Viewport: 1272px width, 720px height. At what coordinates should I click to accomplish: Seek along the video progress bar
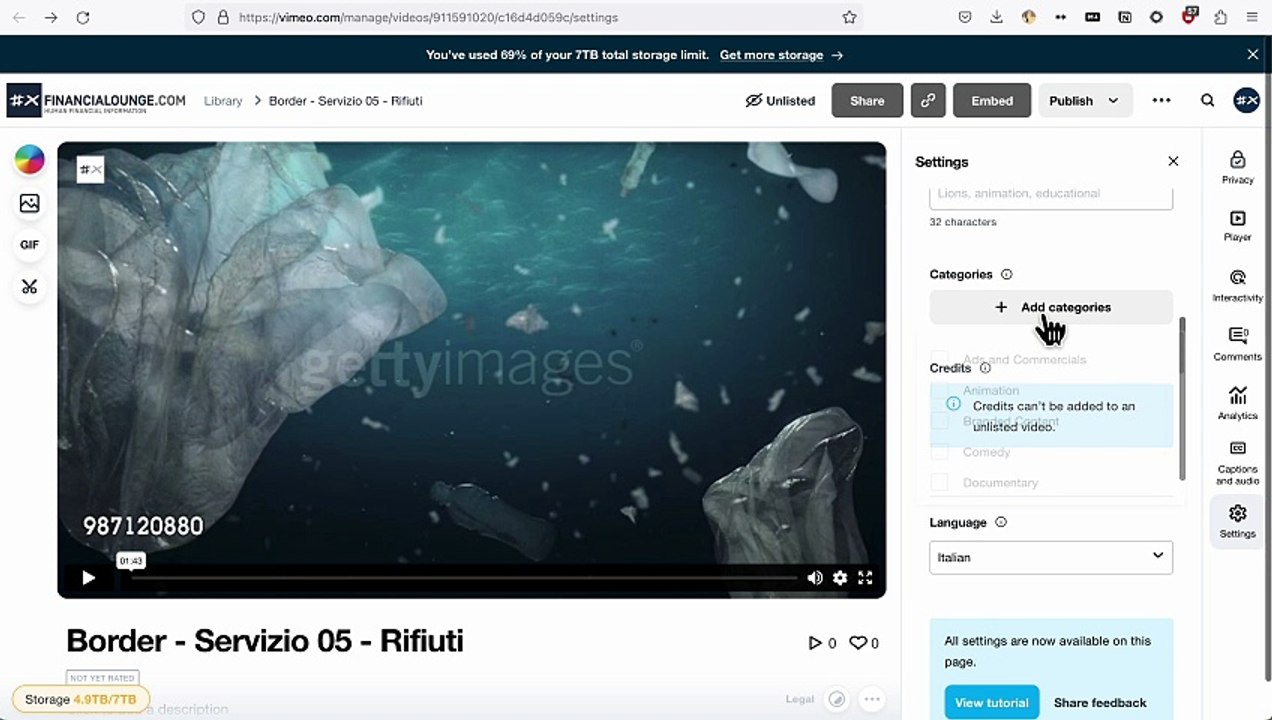pyautogui.click(x=464, y=577)
